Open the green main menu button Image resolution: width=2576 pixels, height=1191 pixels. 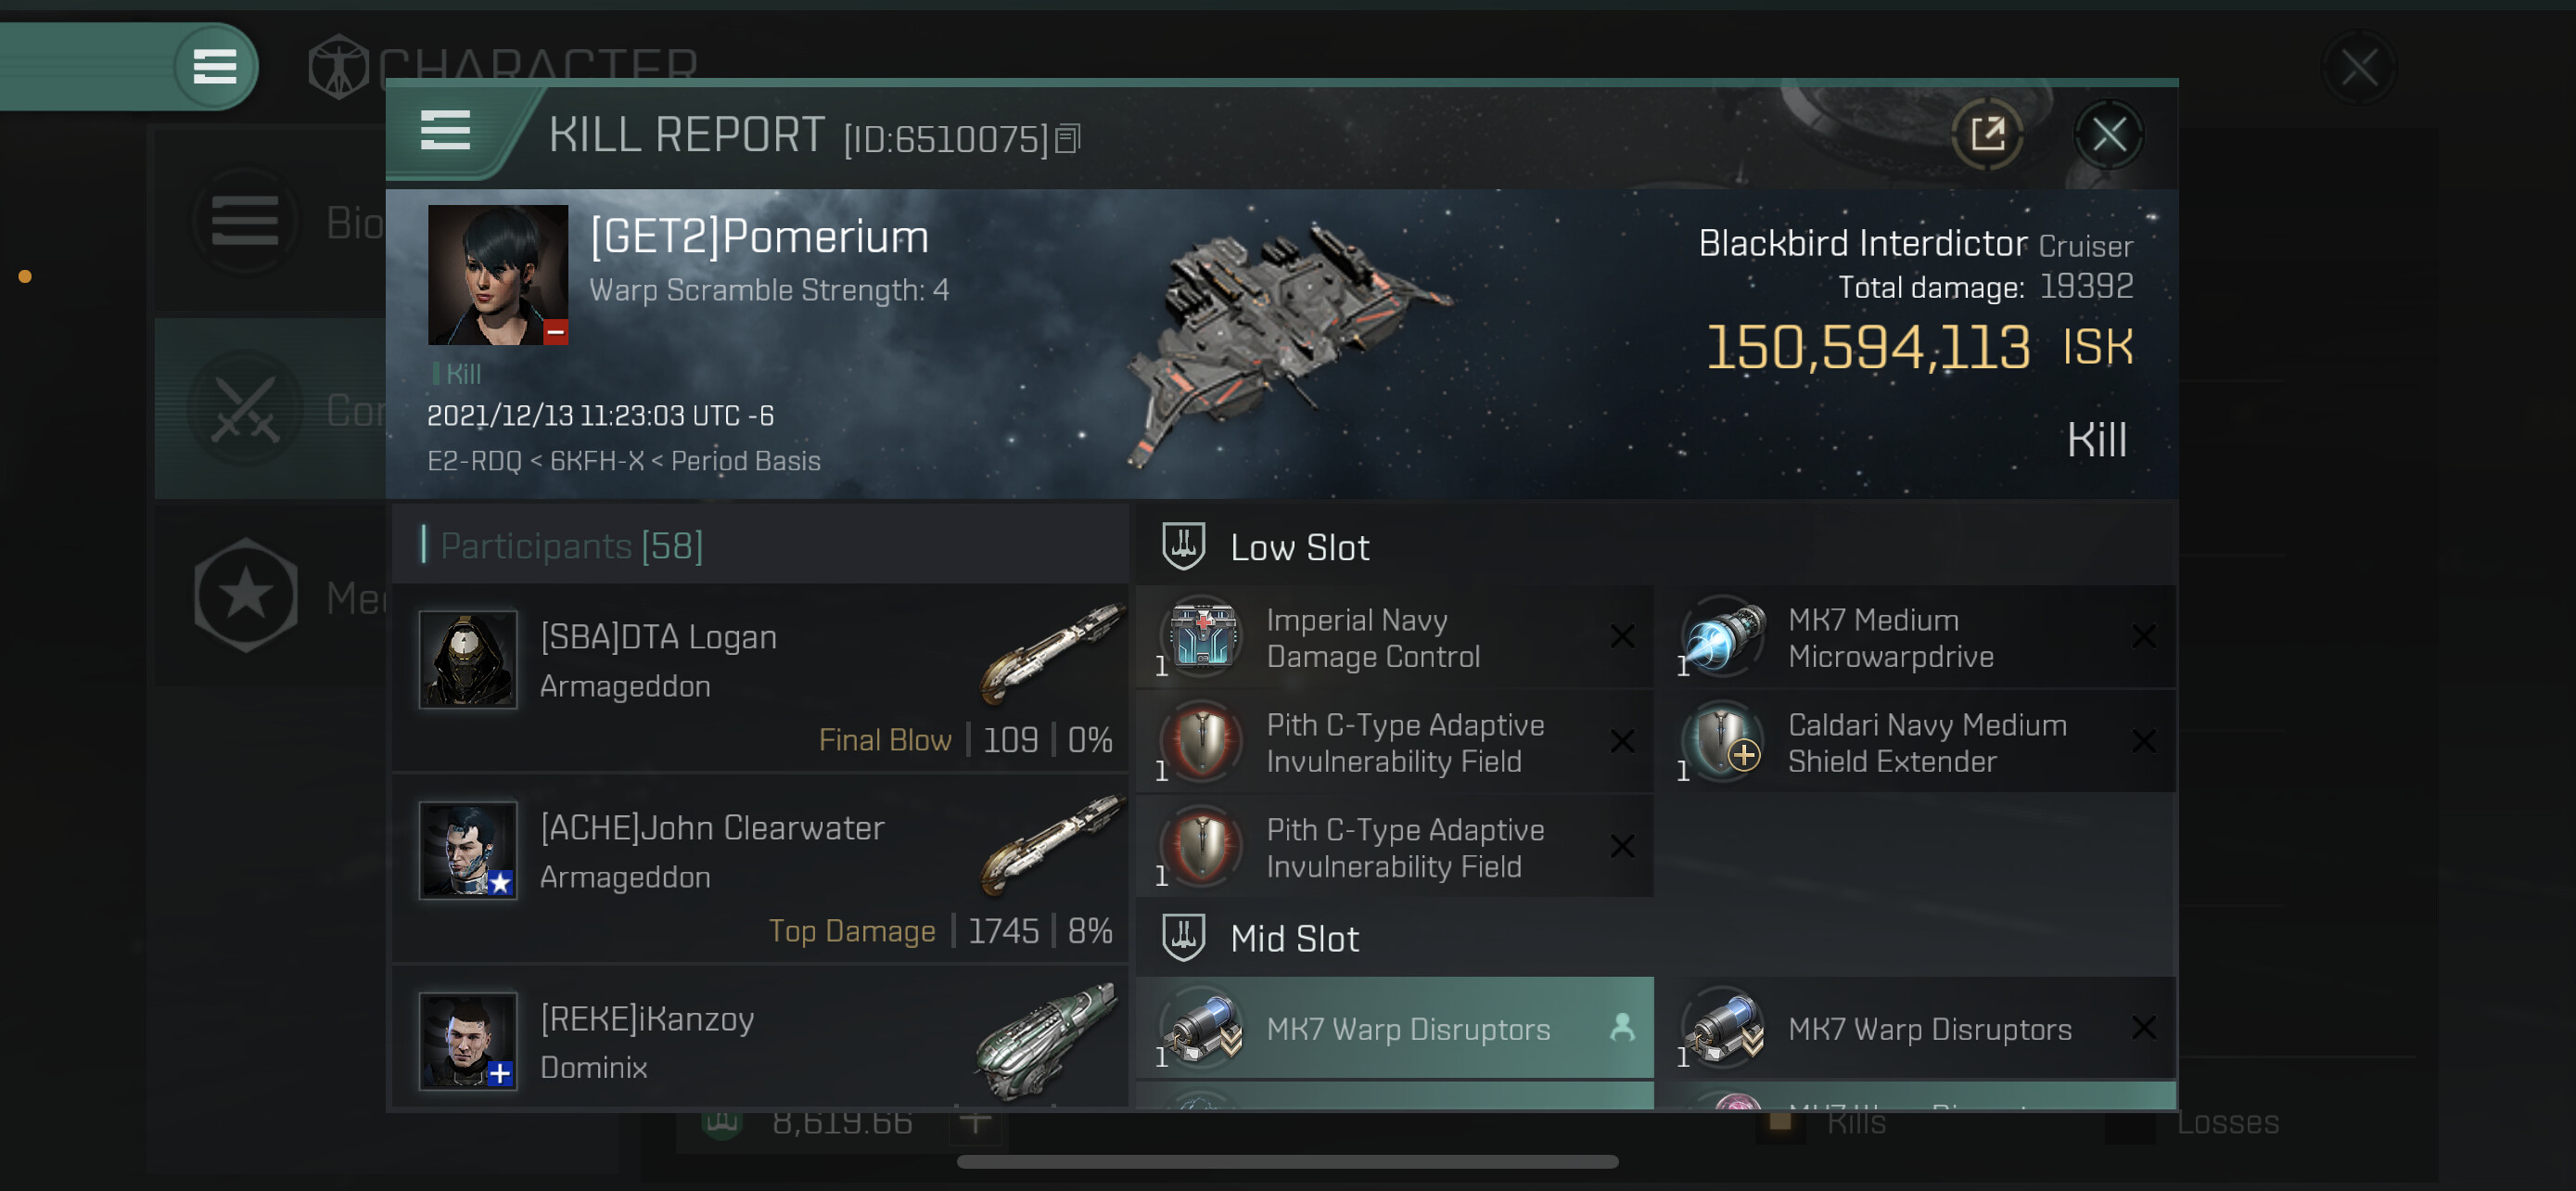point(214,67)
